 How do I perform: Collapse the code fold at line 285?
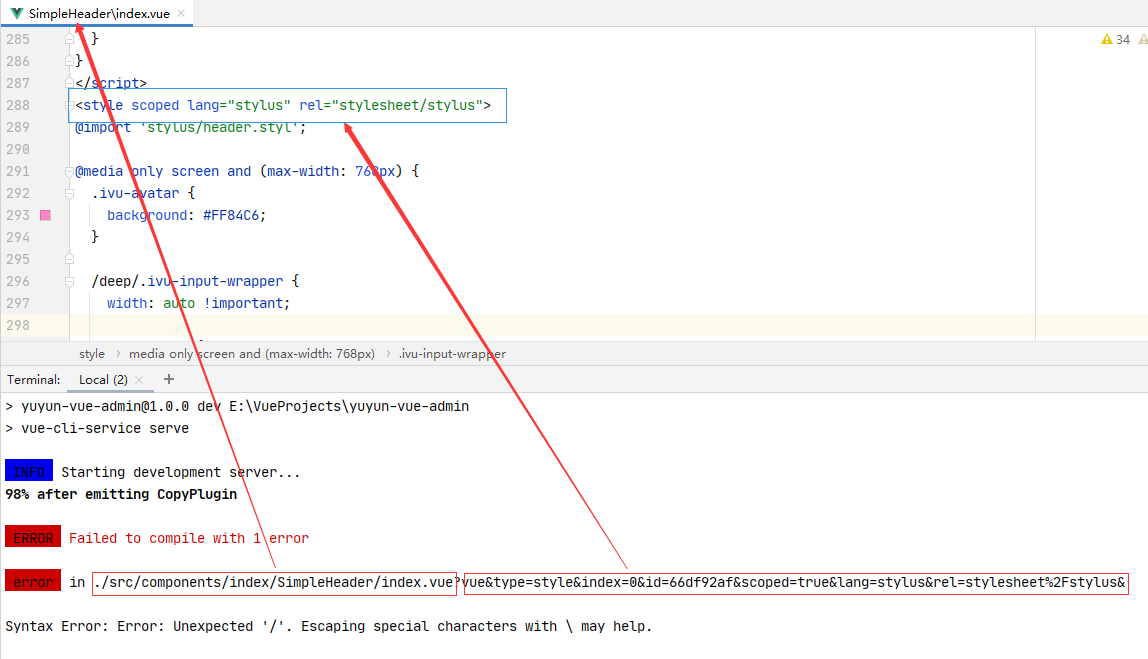(68, 39)
